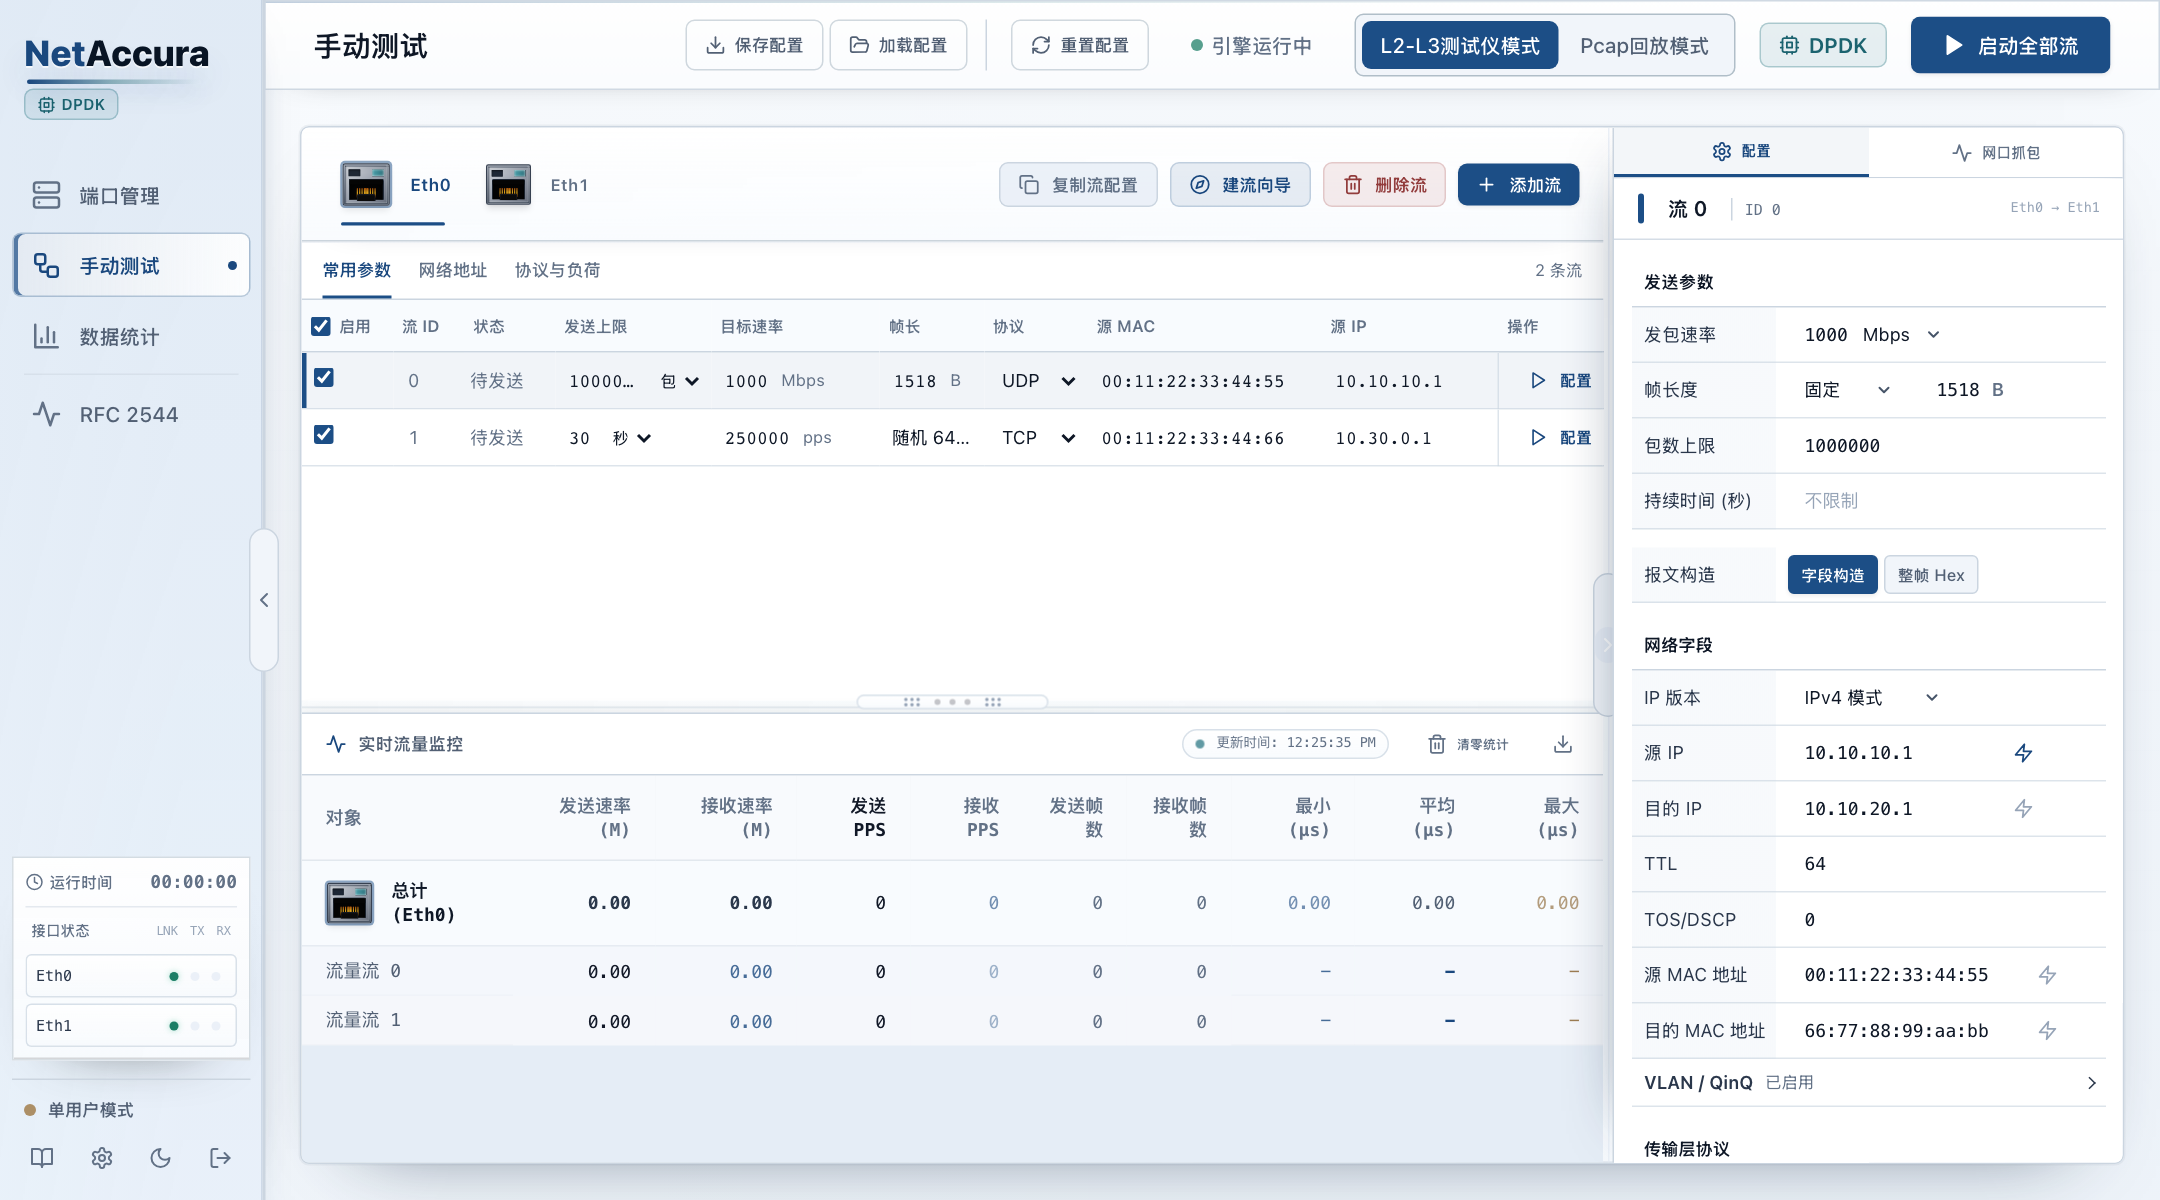The height and width of the screenshot is (1200, 2160).
Task: Uncheck the enable box for flow 1
Action: (324, 435)
